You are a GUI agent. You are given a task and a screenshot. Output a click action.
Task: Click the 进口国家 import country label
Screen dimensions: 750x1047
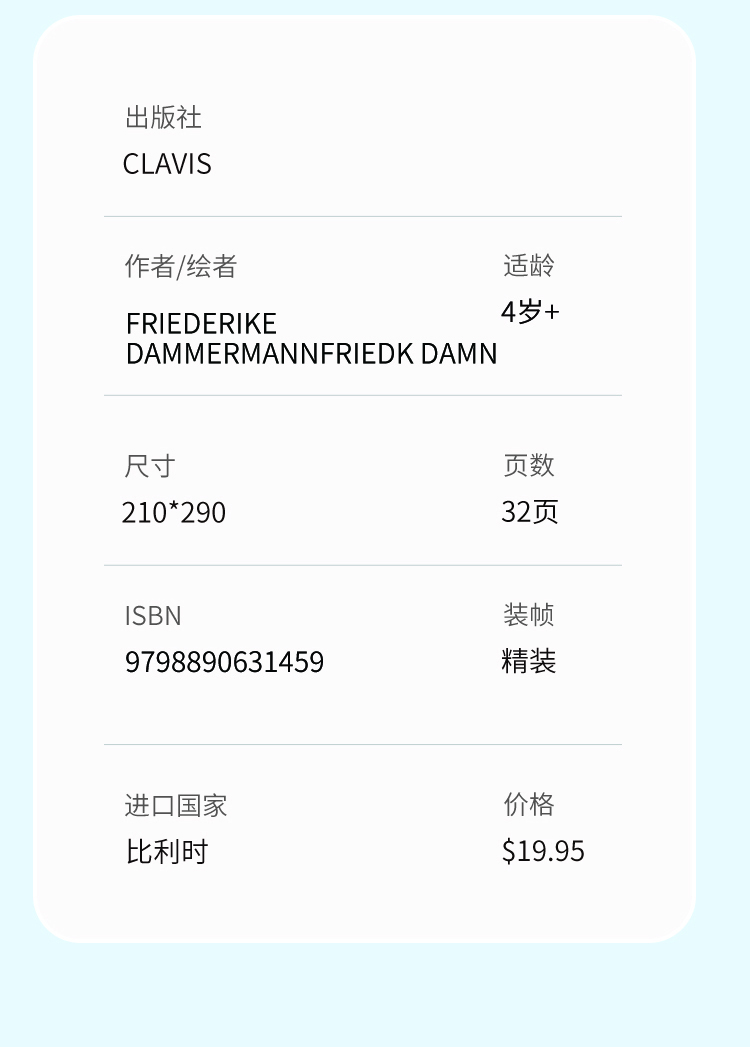[x=176, y=805]
